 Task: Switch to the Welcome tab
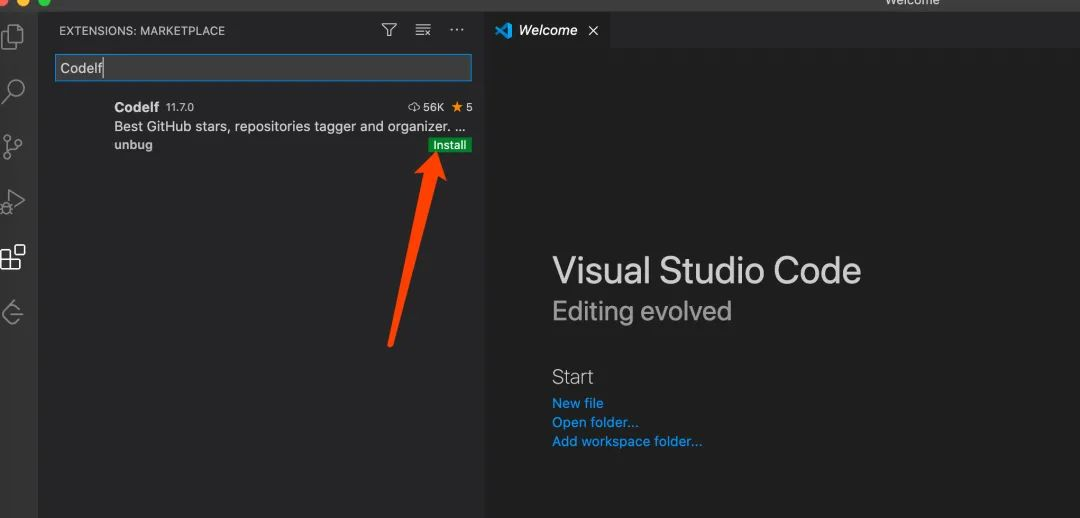click(548, 30)
